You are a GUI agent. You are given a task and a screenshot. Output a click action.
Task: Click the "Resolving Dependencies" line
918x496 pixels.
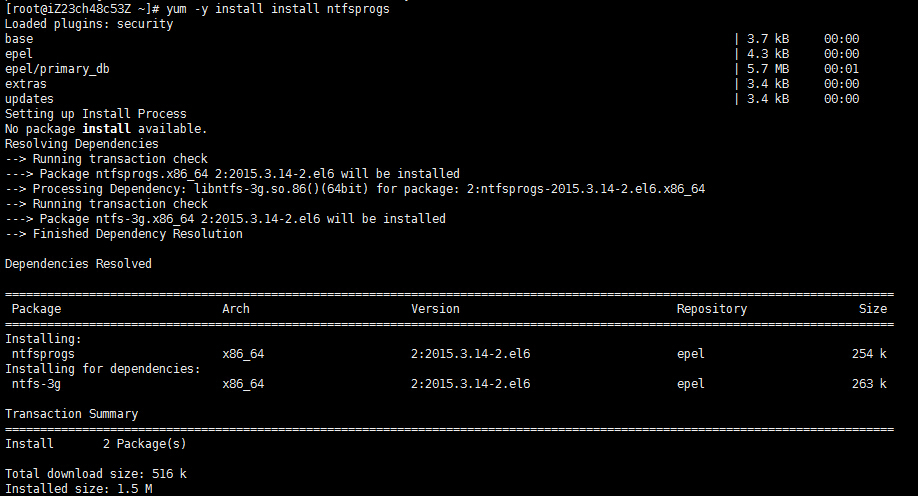pos(82,144)
